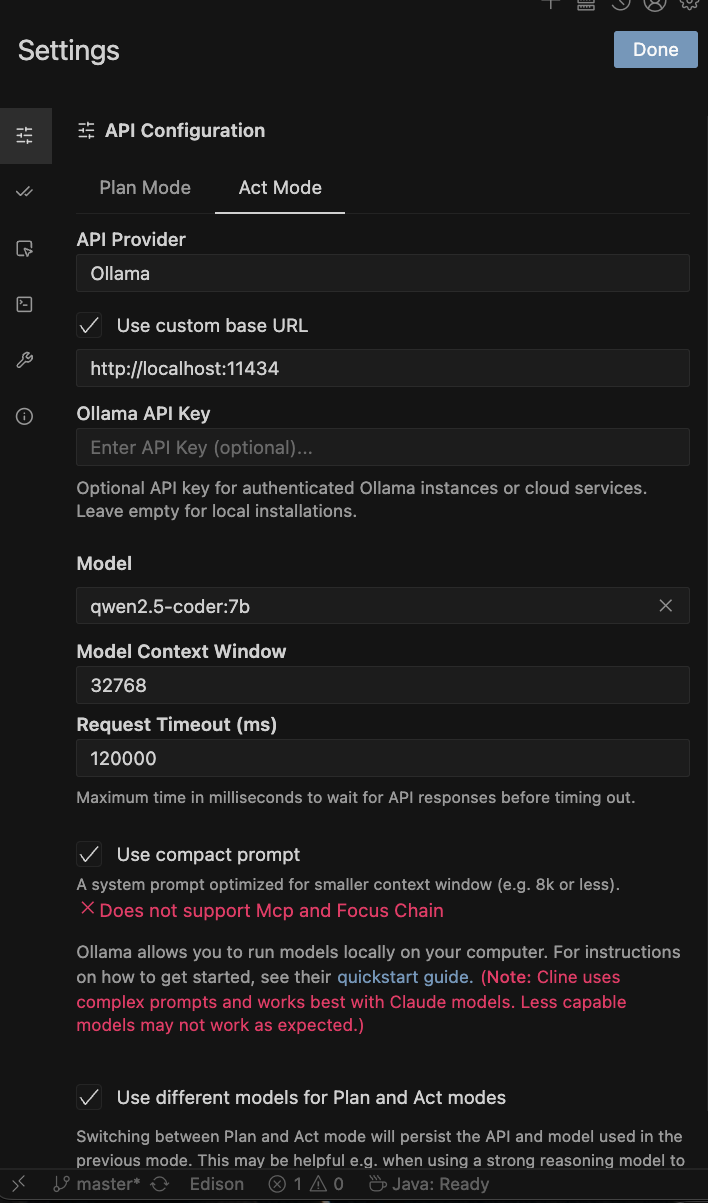The height and width of the screenshot is (1203, 708).
Task: Open the wrench debug settings section
Action: 25,361
